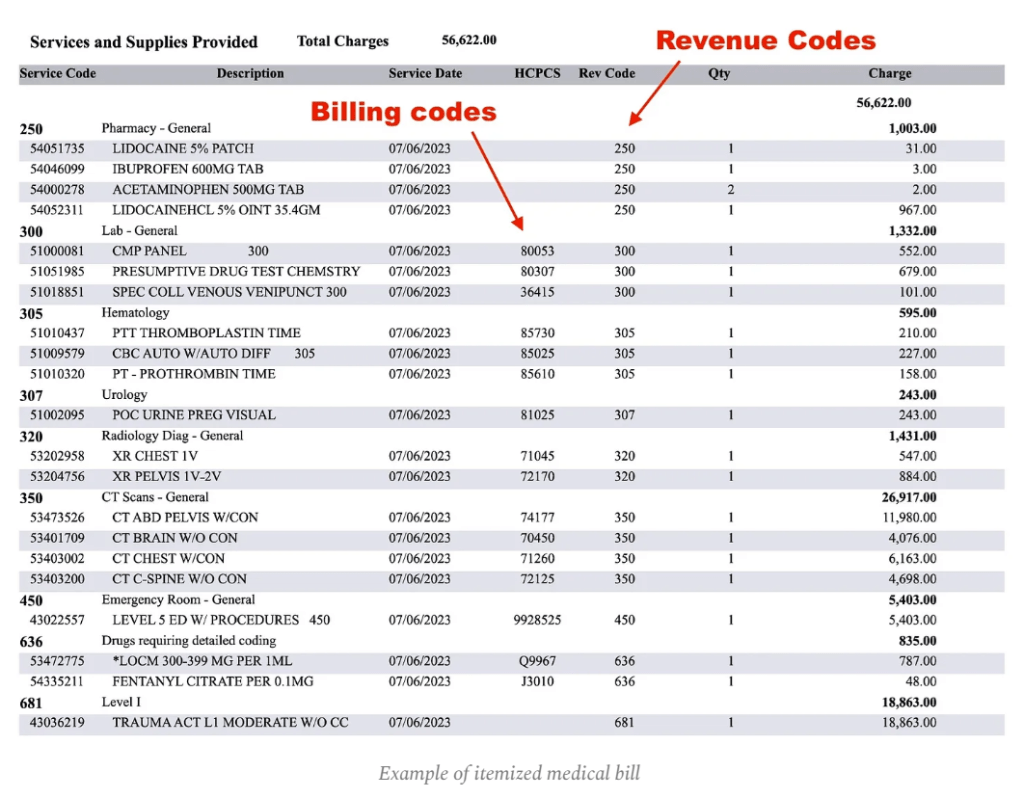Click the 'Rev Code' column header
The height and width of the screenshot is (798, 1024).
click(x=607, y=73)
